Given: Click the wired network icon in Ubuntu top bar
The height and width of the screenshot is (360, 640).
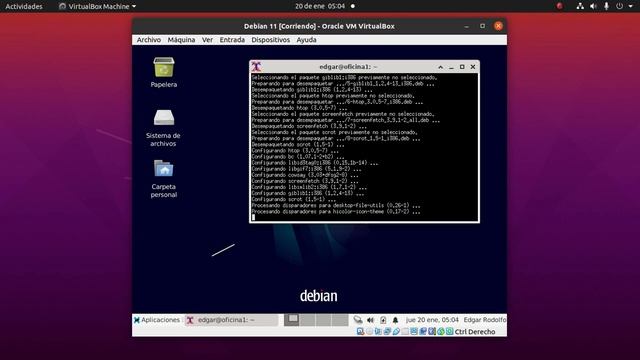Looking at the screenshot, I should (x=580, y=6).
